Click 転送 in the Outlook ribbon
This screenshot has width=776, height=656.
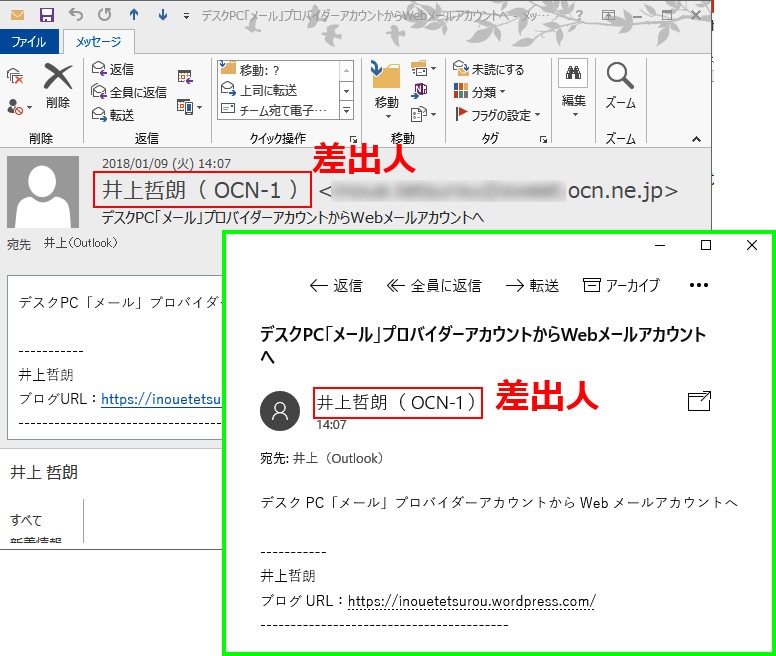coord(113,115)
